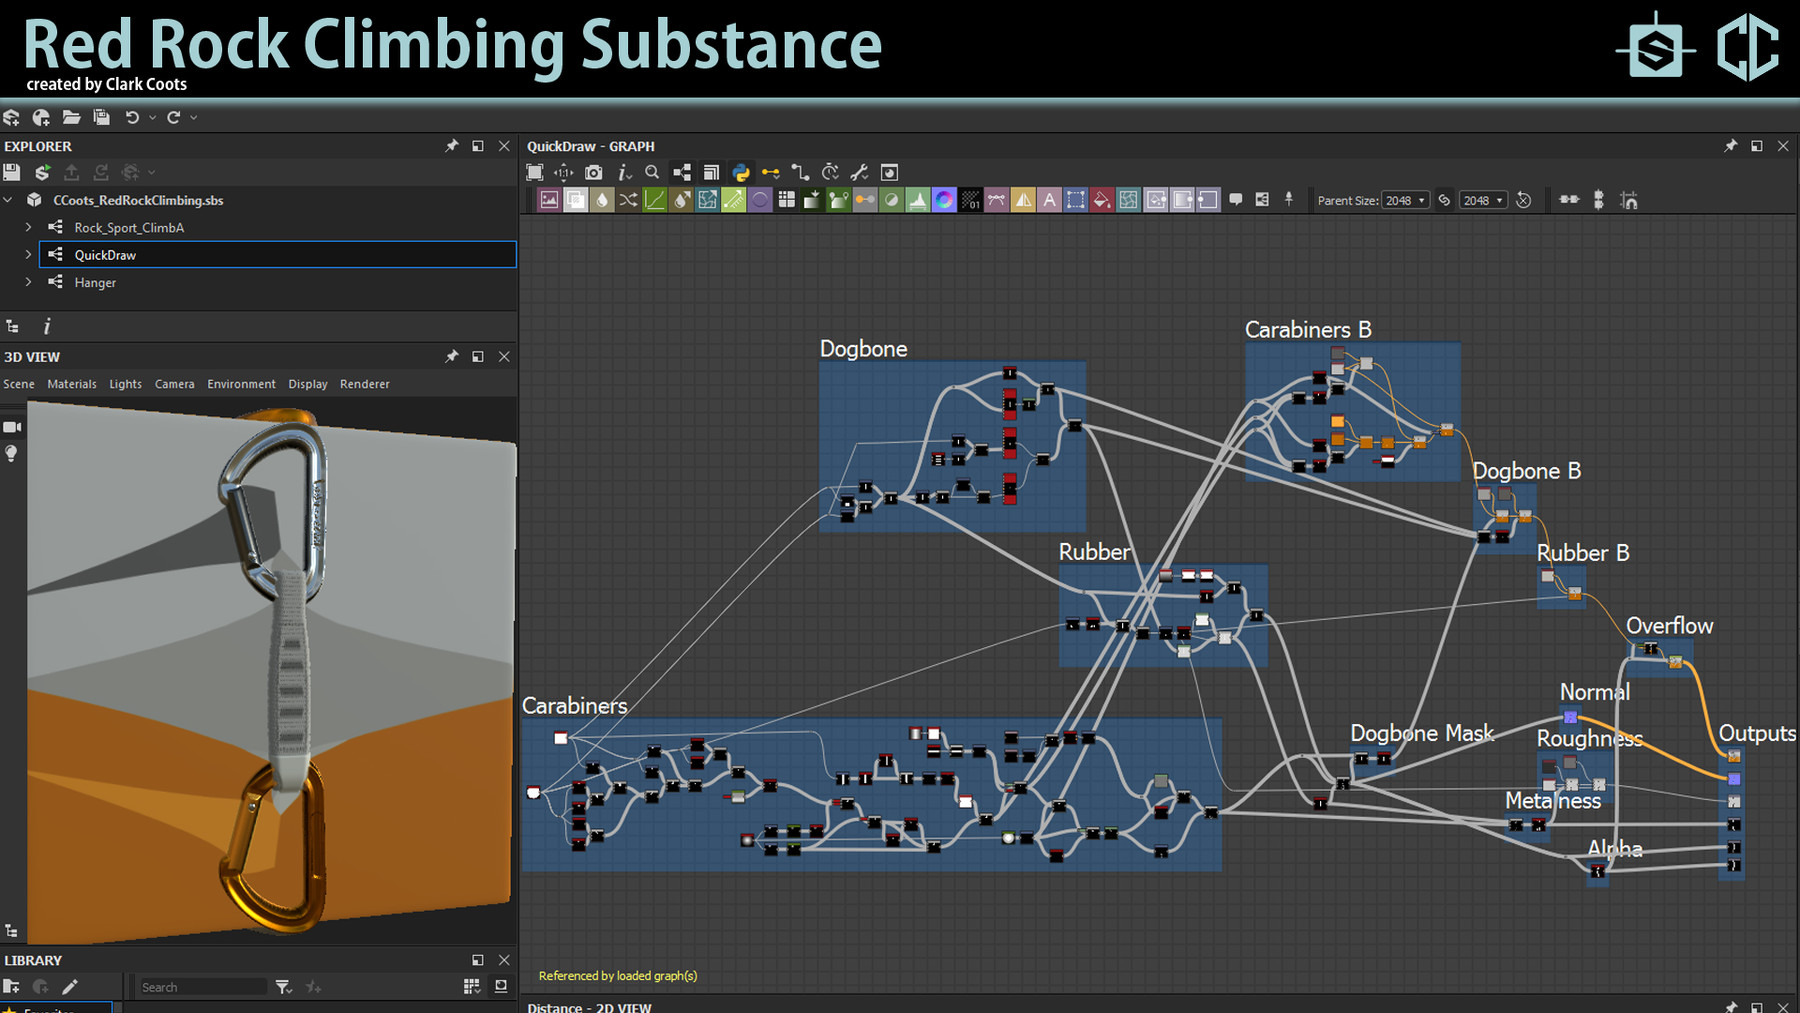1800x1013 pixels.
Task: Undo the last action
Action: (x=132, y=118)
